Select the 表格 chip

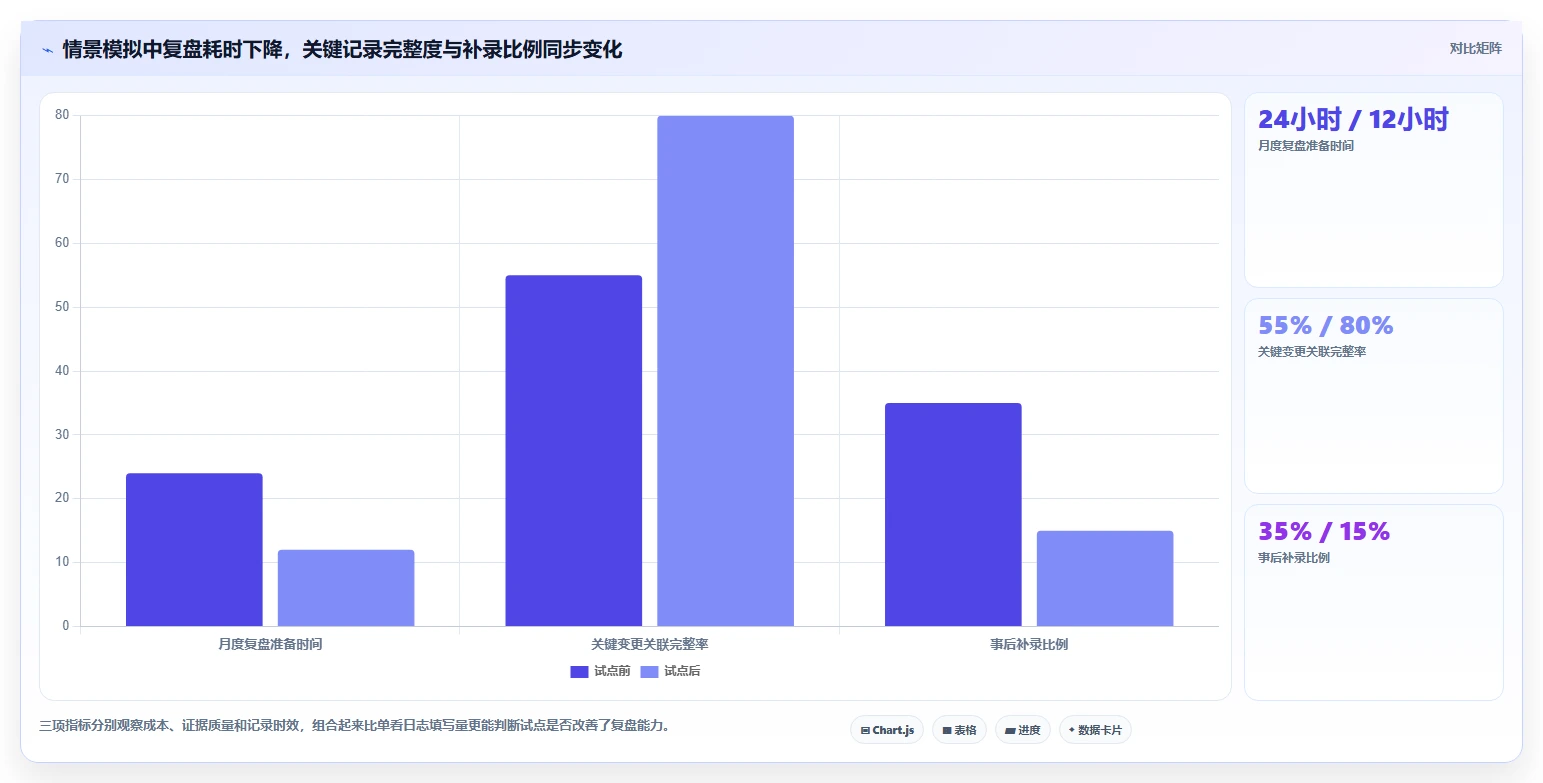click(959, 730)
